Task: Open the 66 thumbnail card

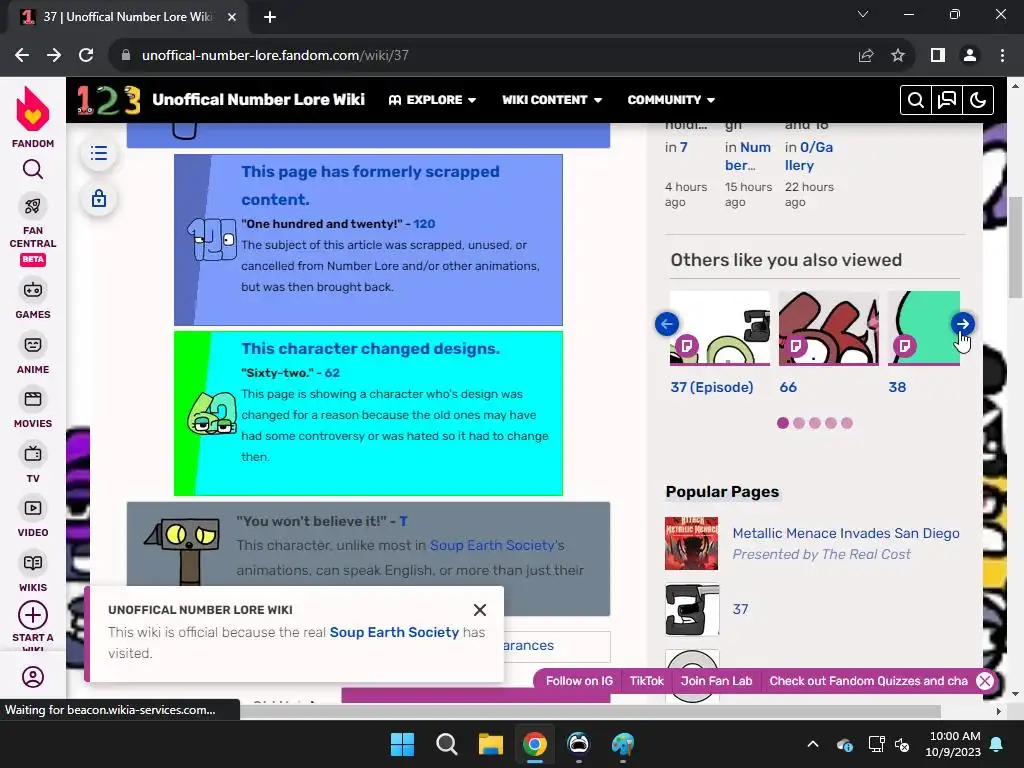Action: (829, 328)
